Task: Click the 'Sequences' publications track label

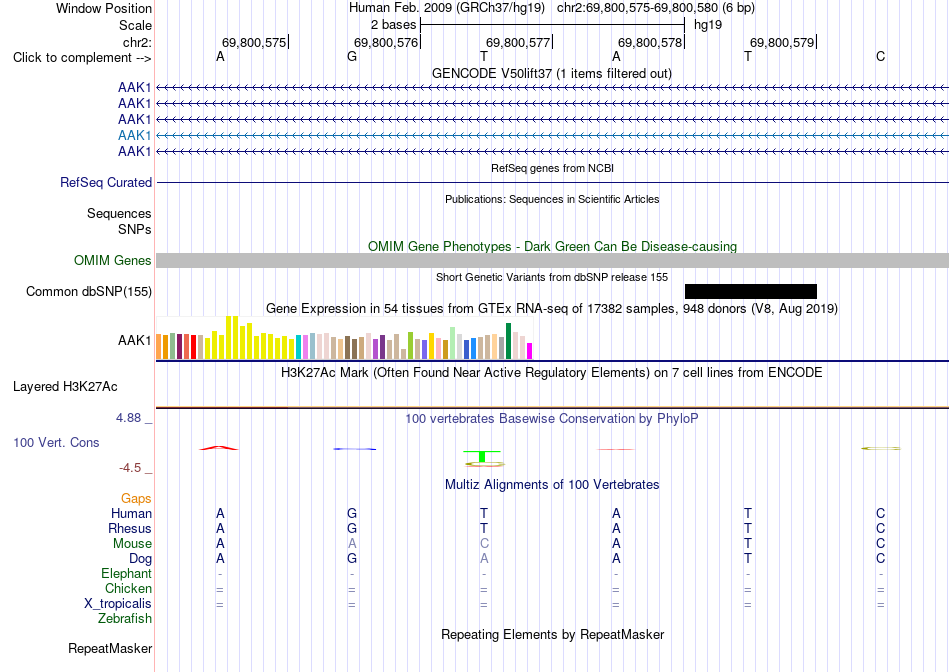Action: pyautogui.click(x=119, y=213)
